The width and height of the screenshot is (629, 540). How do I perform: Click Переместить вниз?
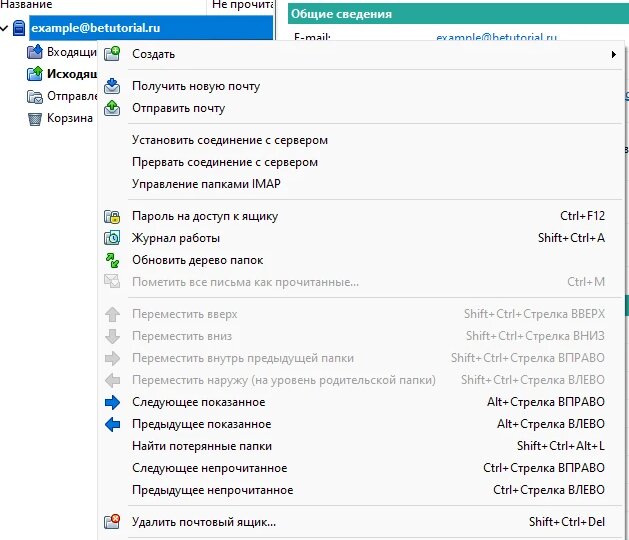point(361,336)
